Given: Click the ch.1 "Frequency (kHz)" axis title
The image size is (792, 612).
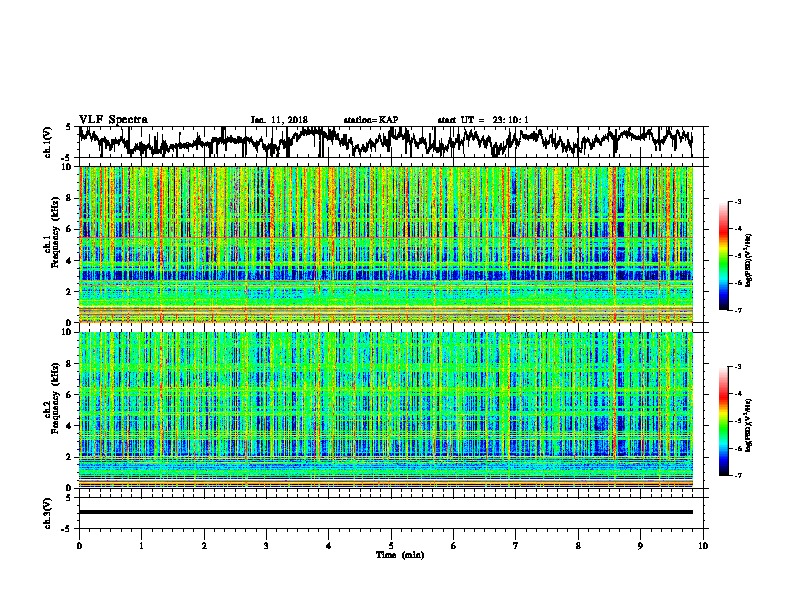Looking at the screenshot, I should pyautogui.click(x=55, y=232).
